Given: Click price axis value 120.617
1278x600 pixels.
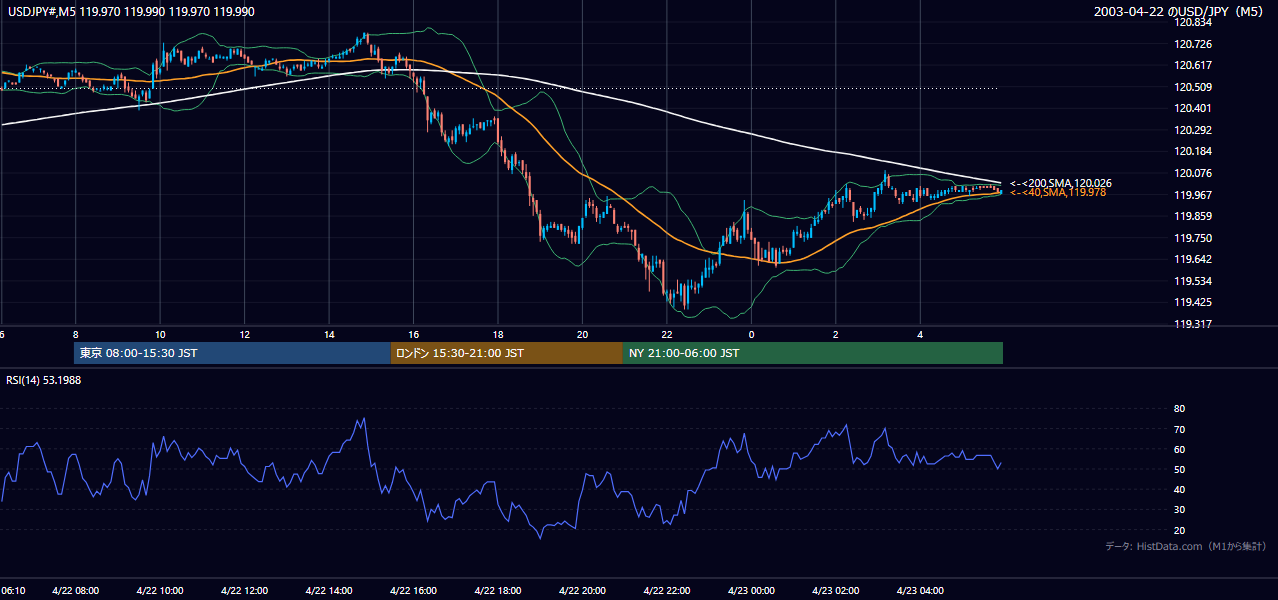Looking at the screenshot, I should pos(1192,65).
